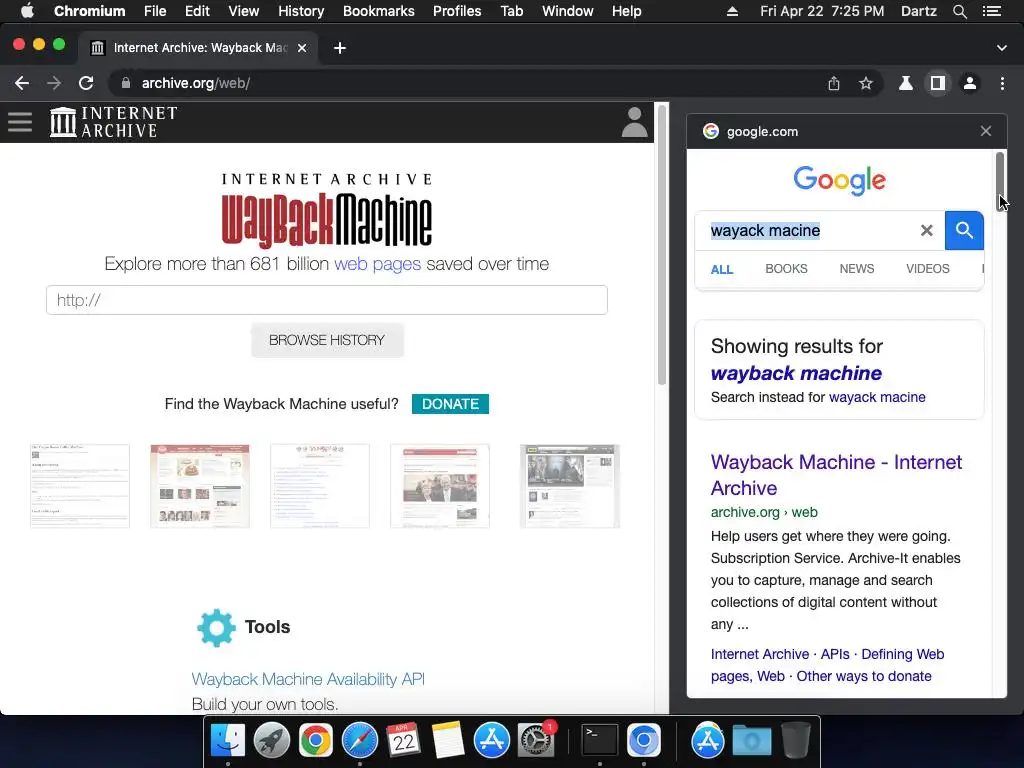Open the first archived page thumbnail

80,486
